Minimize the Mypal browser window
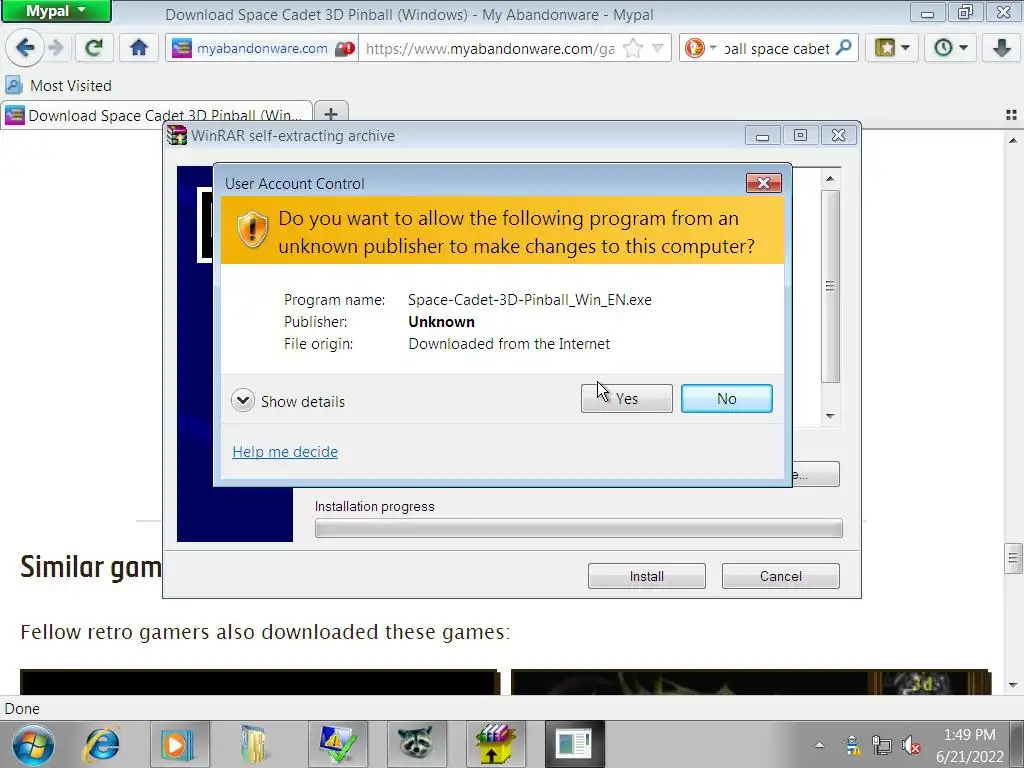 click(927, 12)
